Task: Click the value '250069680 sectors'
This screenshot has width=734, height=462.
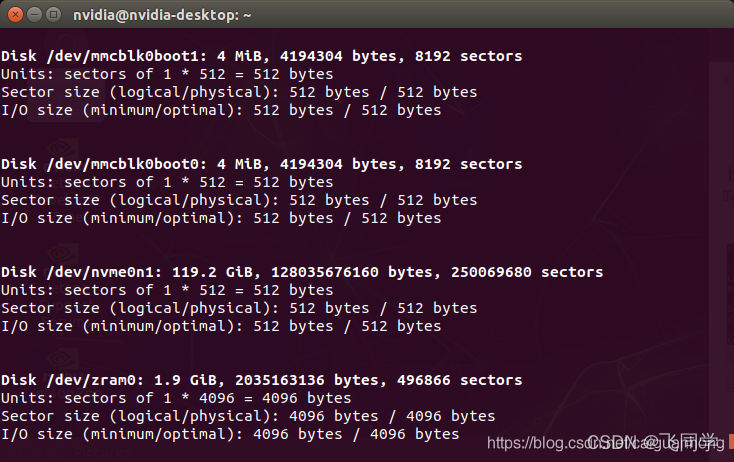Action: (x=527, y=272)
